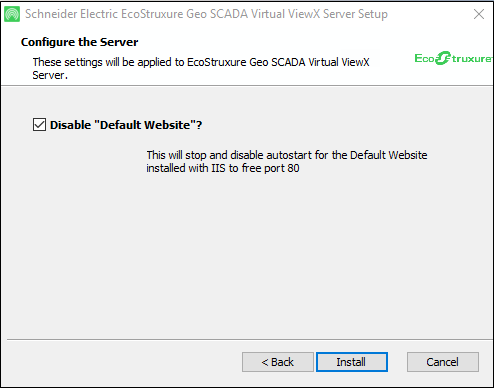Image resolution: width=494 pixels, height=388 pixels.
Task: Click the empty gray area below the description
Action: (247, 253)
